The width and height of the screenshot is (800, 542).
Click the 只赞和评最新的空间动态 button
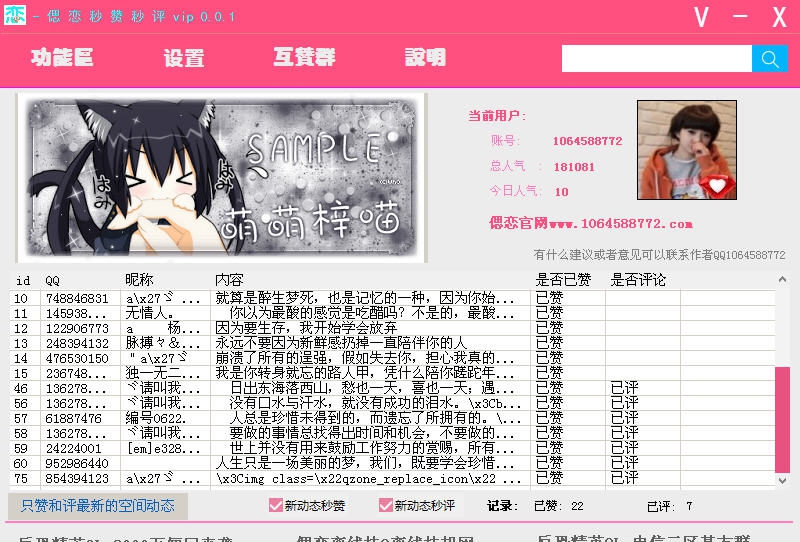98,506
